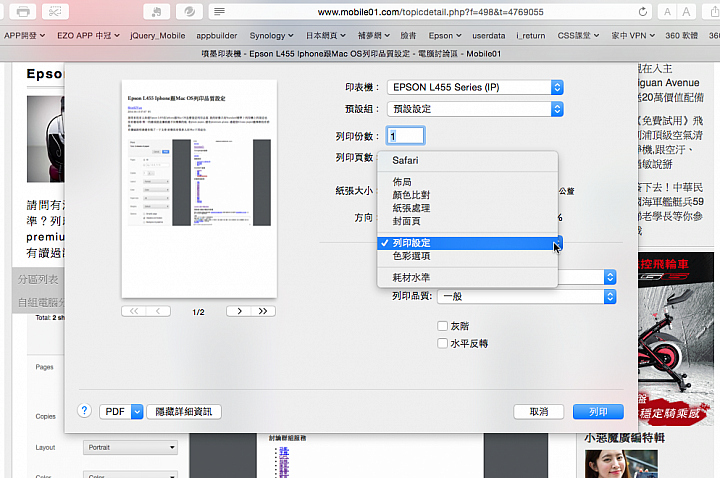The height and width of the screenshot is (478, 720).
Task: Choose 色彩選項 in the popup menu
Action: (x=467, y=256)
